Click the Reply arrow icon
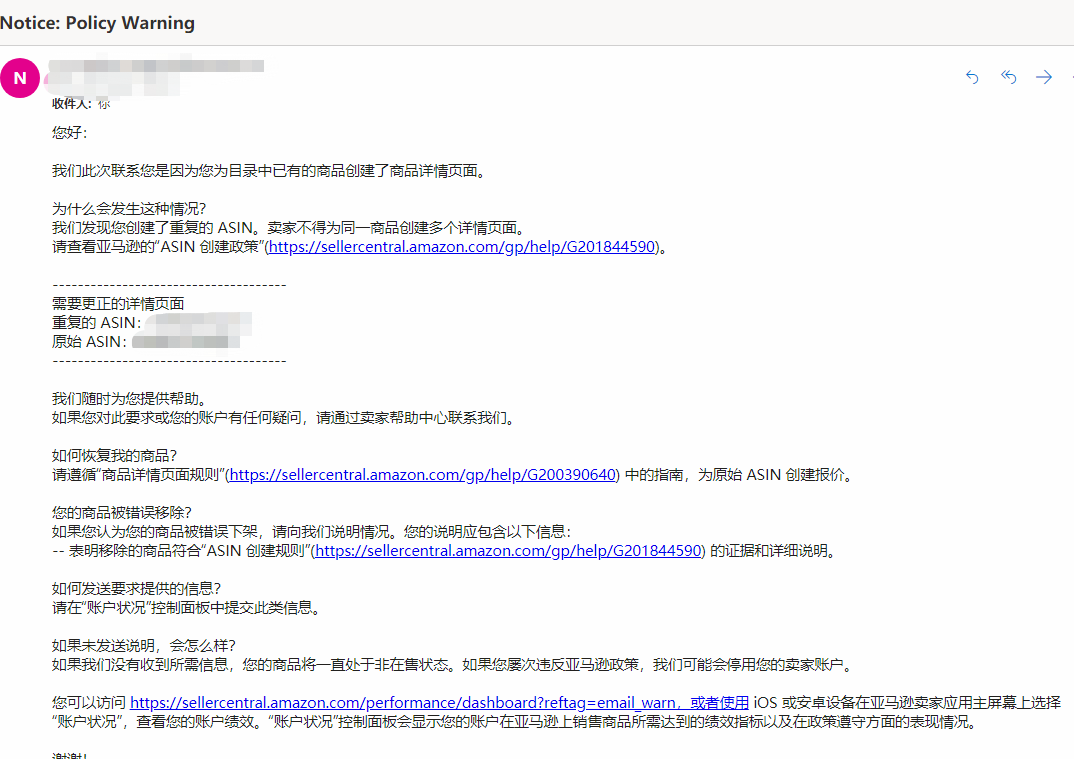Viewport: 1074px width, 759px height. click(x=971, y=77)
